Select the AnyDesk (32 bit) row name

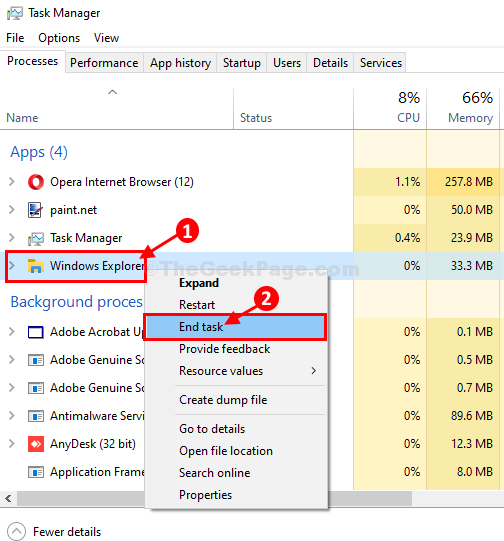tap(93, 444)
